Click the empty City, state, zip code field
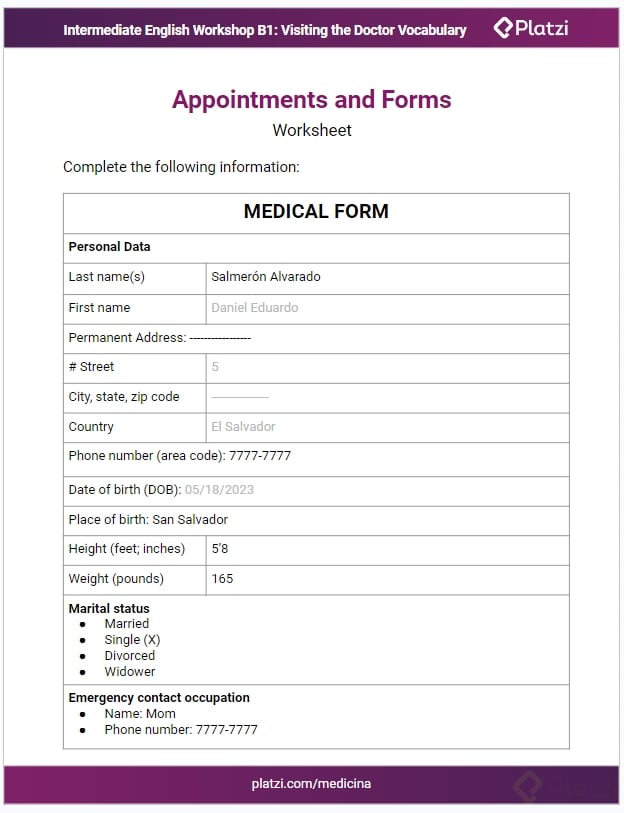Image resolution: width=624 pixels, height=813 pixels. [x=386, y=397]
